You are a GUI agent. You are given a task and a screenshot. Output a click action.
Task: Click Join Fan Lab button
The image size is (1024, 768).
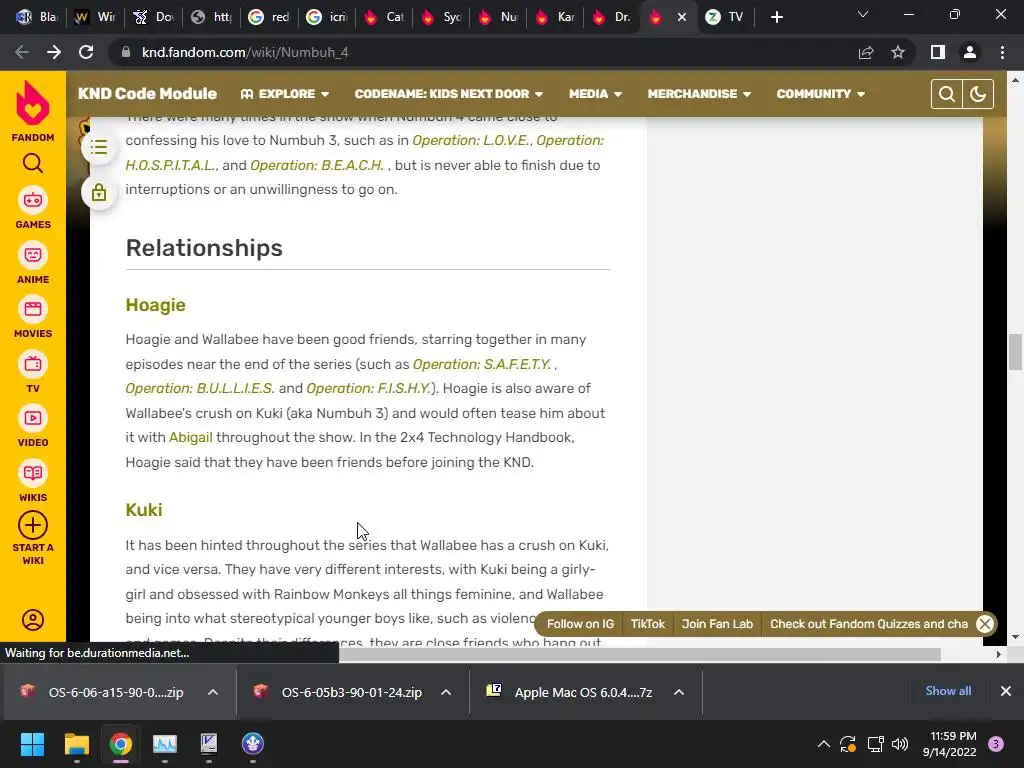(x=717, y=624)
